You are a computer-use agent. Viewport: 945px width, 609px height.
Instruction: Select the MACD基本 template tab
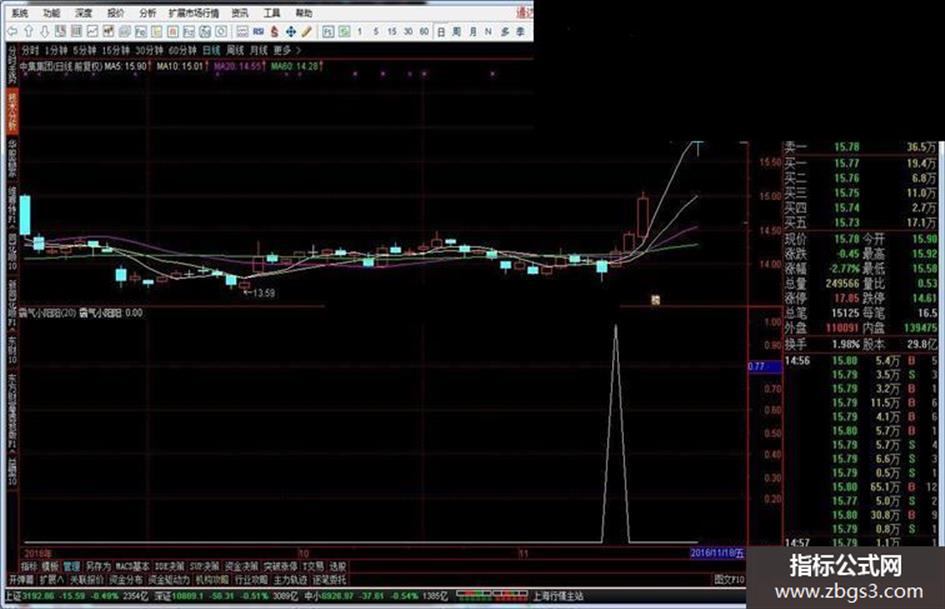click(x=133, y=566)
